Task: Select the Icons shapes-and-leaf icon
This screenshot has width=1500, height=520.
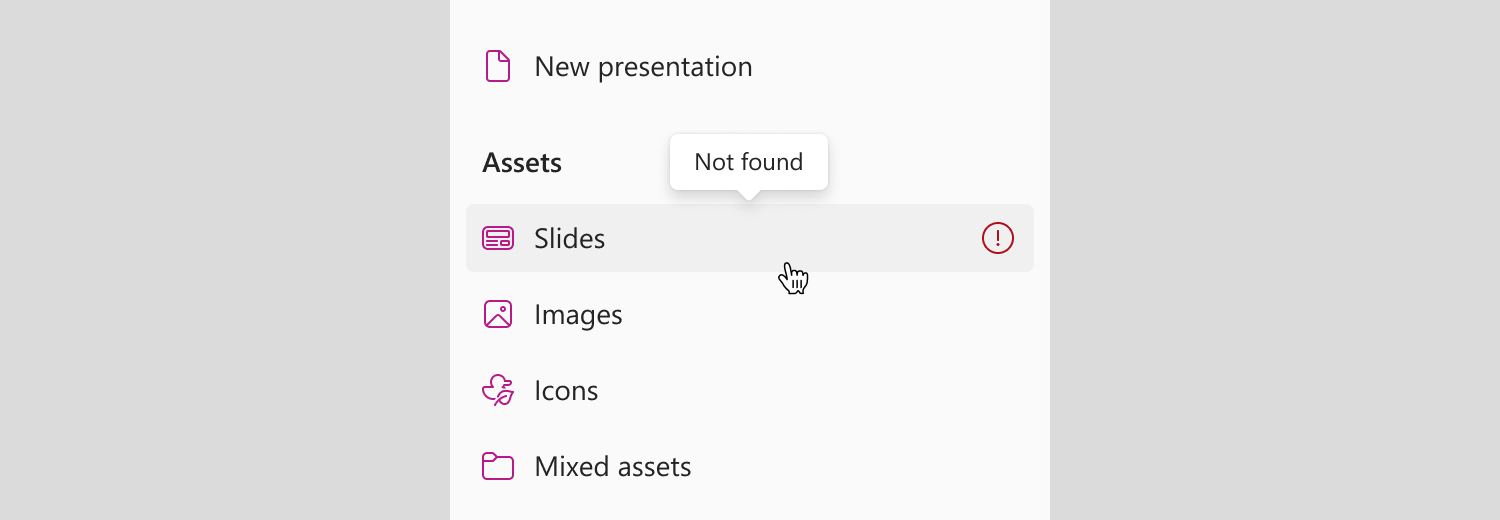Action: 498,390
